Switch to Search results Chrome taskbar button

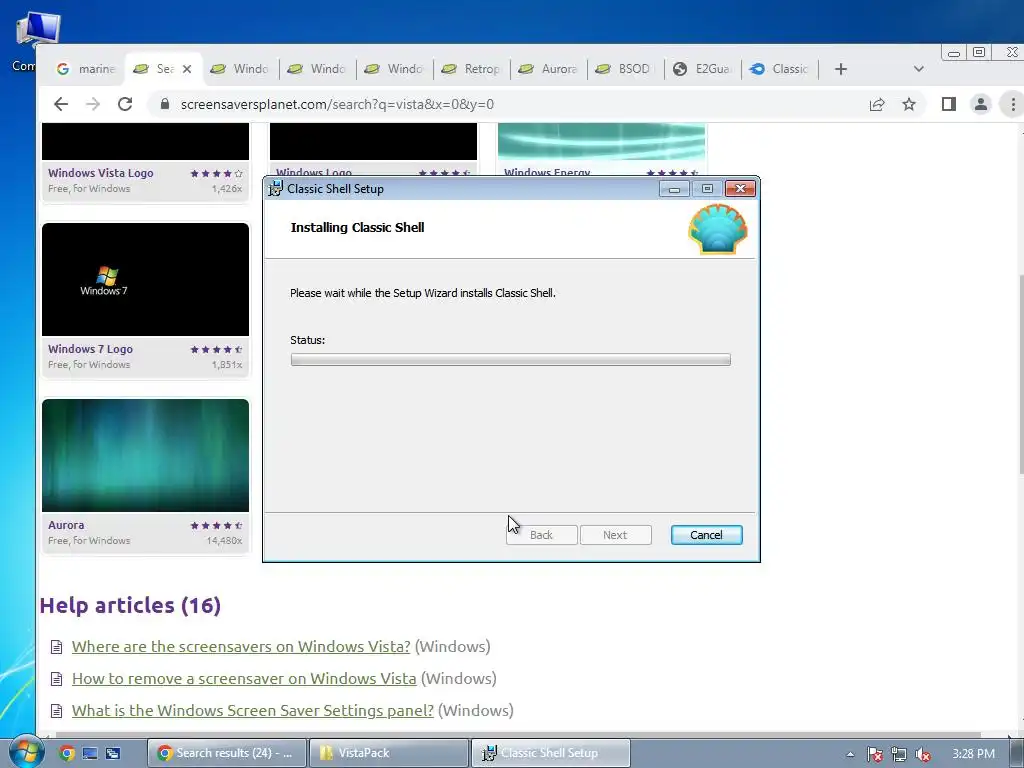[x=227, y=753]
